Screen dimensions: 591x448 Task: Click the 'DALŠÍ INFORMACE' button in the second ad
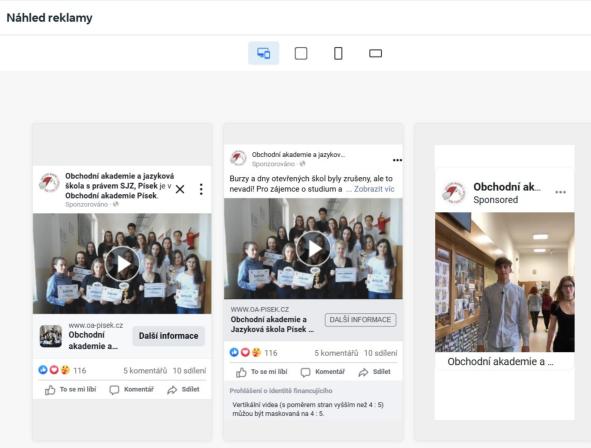coord(361,320)
